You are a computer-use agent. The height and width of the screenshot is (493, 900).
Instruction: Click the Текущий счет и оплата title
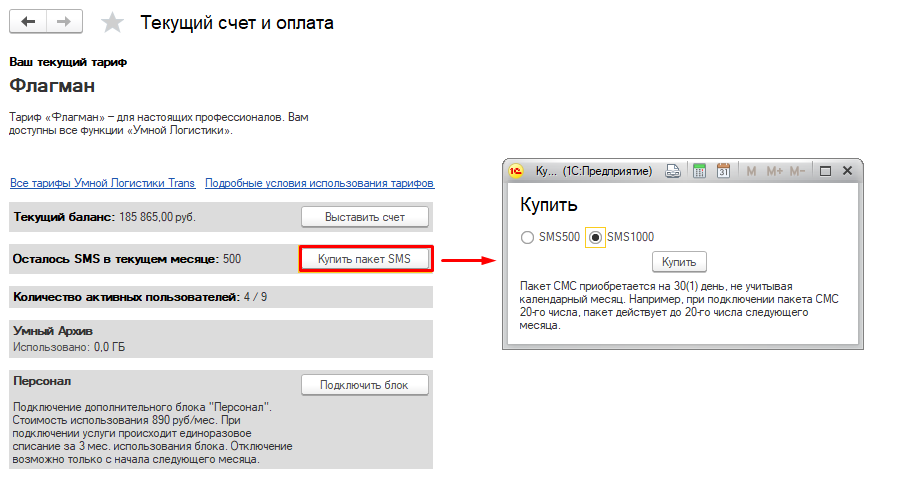(x=237, y=23)
